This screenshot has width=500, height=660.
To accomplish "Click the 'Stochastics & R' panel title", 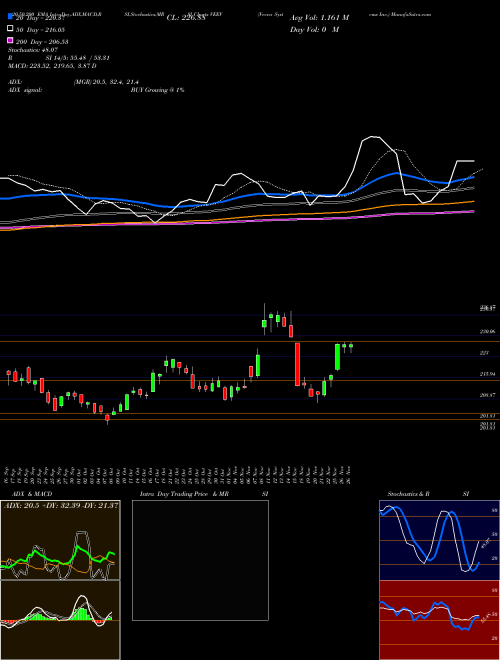I will pyautogui.click(x=409, y=494).
